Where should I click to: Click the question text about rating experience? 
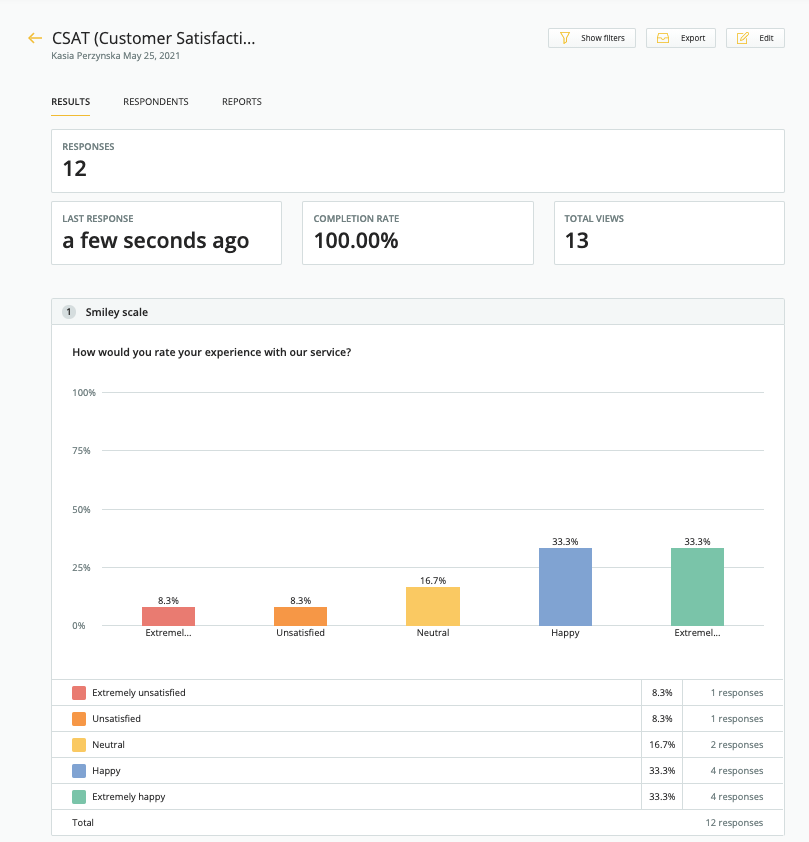click(x=212, y=352)
